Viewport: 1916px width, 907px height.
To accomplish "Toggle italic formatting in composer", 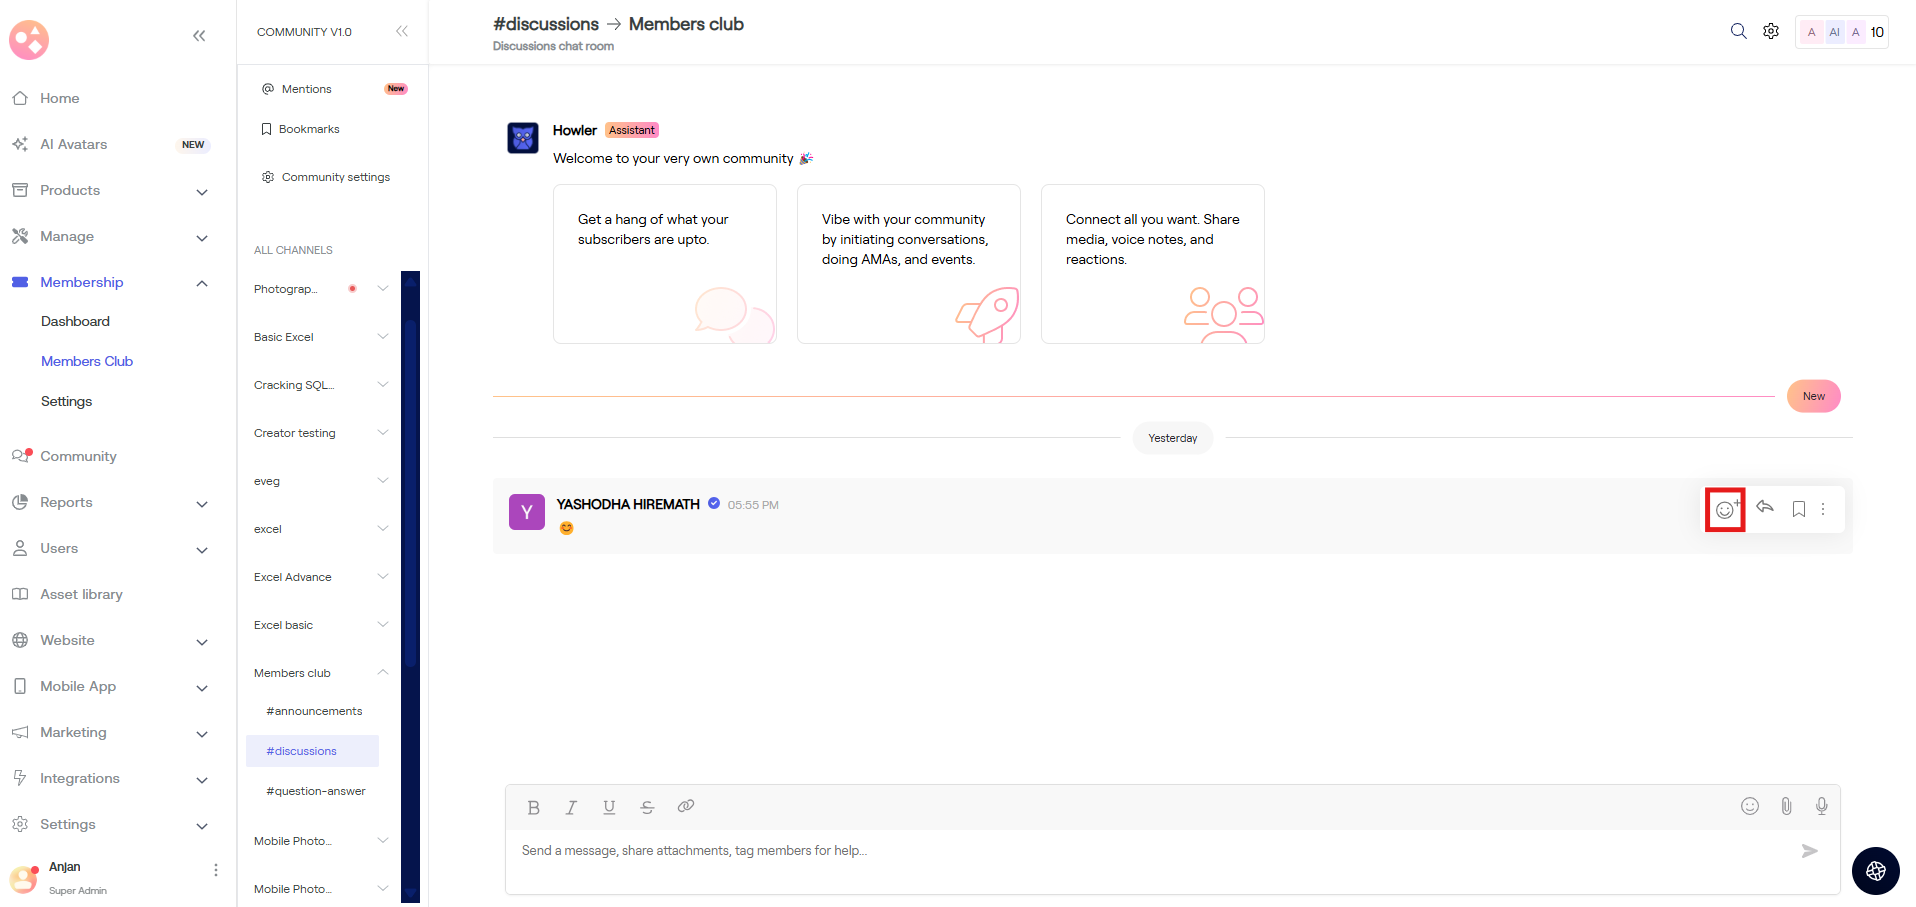I will point(571,808).
